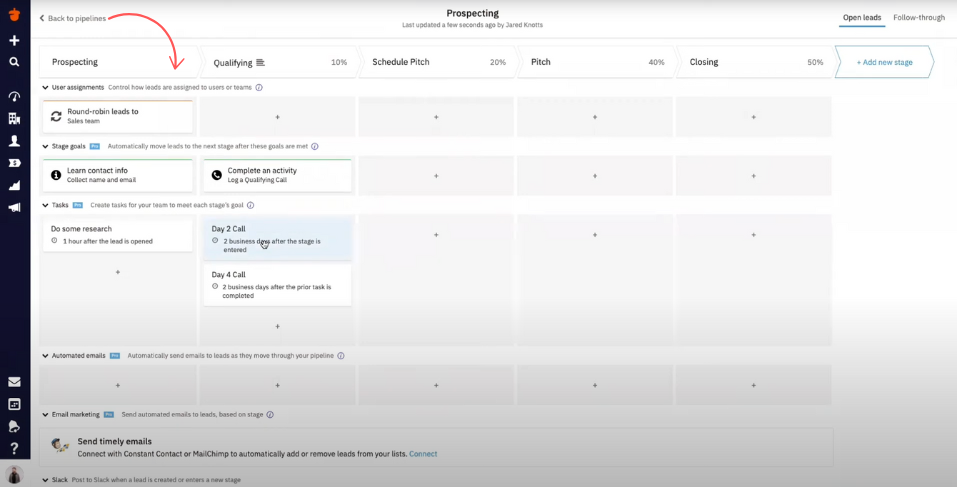
Task: Select the Qualifying stage header
Action: pos(278,62)
